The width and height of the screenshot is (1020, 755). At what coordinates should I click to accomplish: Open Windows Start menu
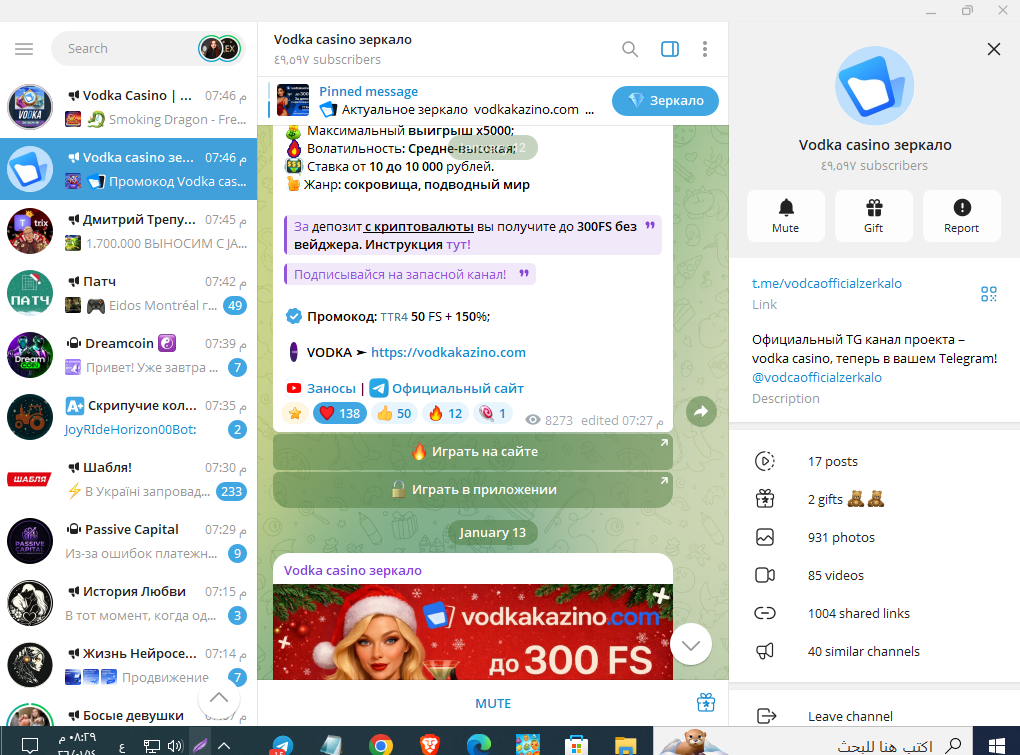(x=997, y=743)
